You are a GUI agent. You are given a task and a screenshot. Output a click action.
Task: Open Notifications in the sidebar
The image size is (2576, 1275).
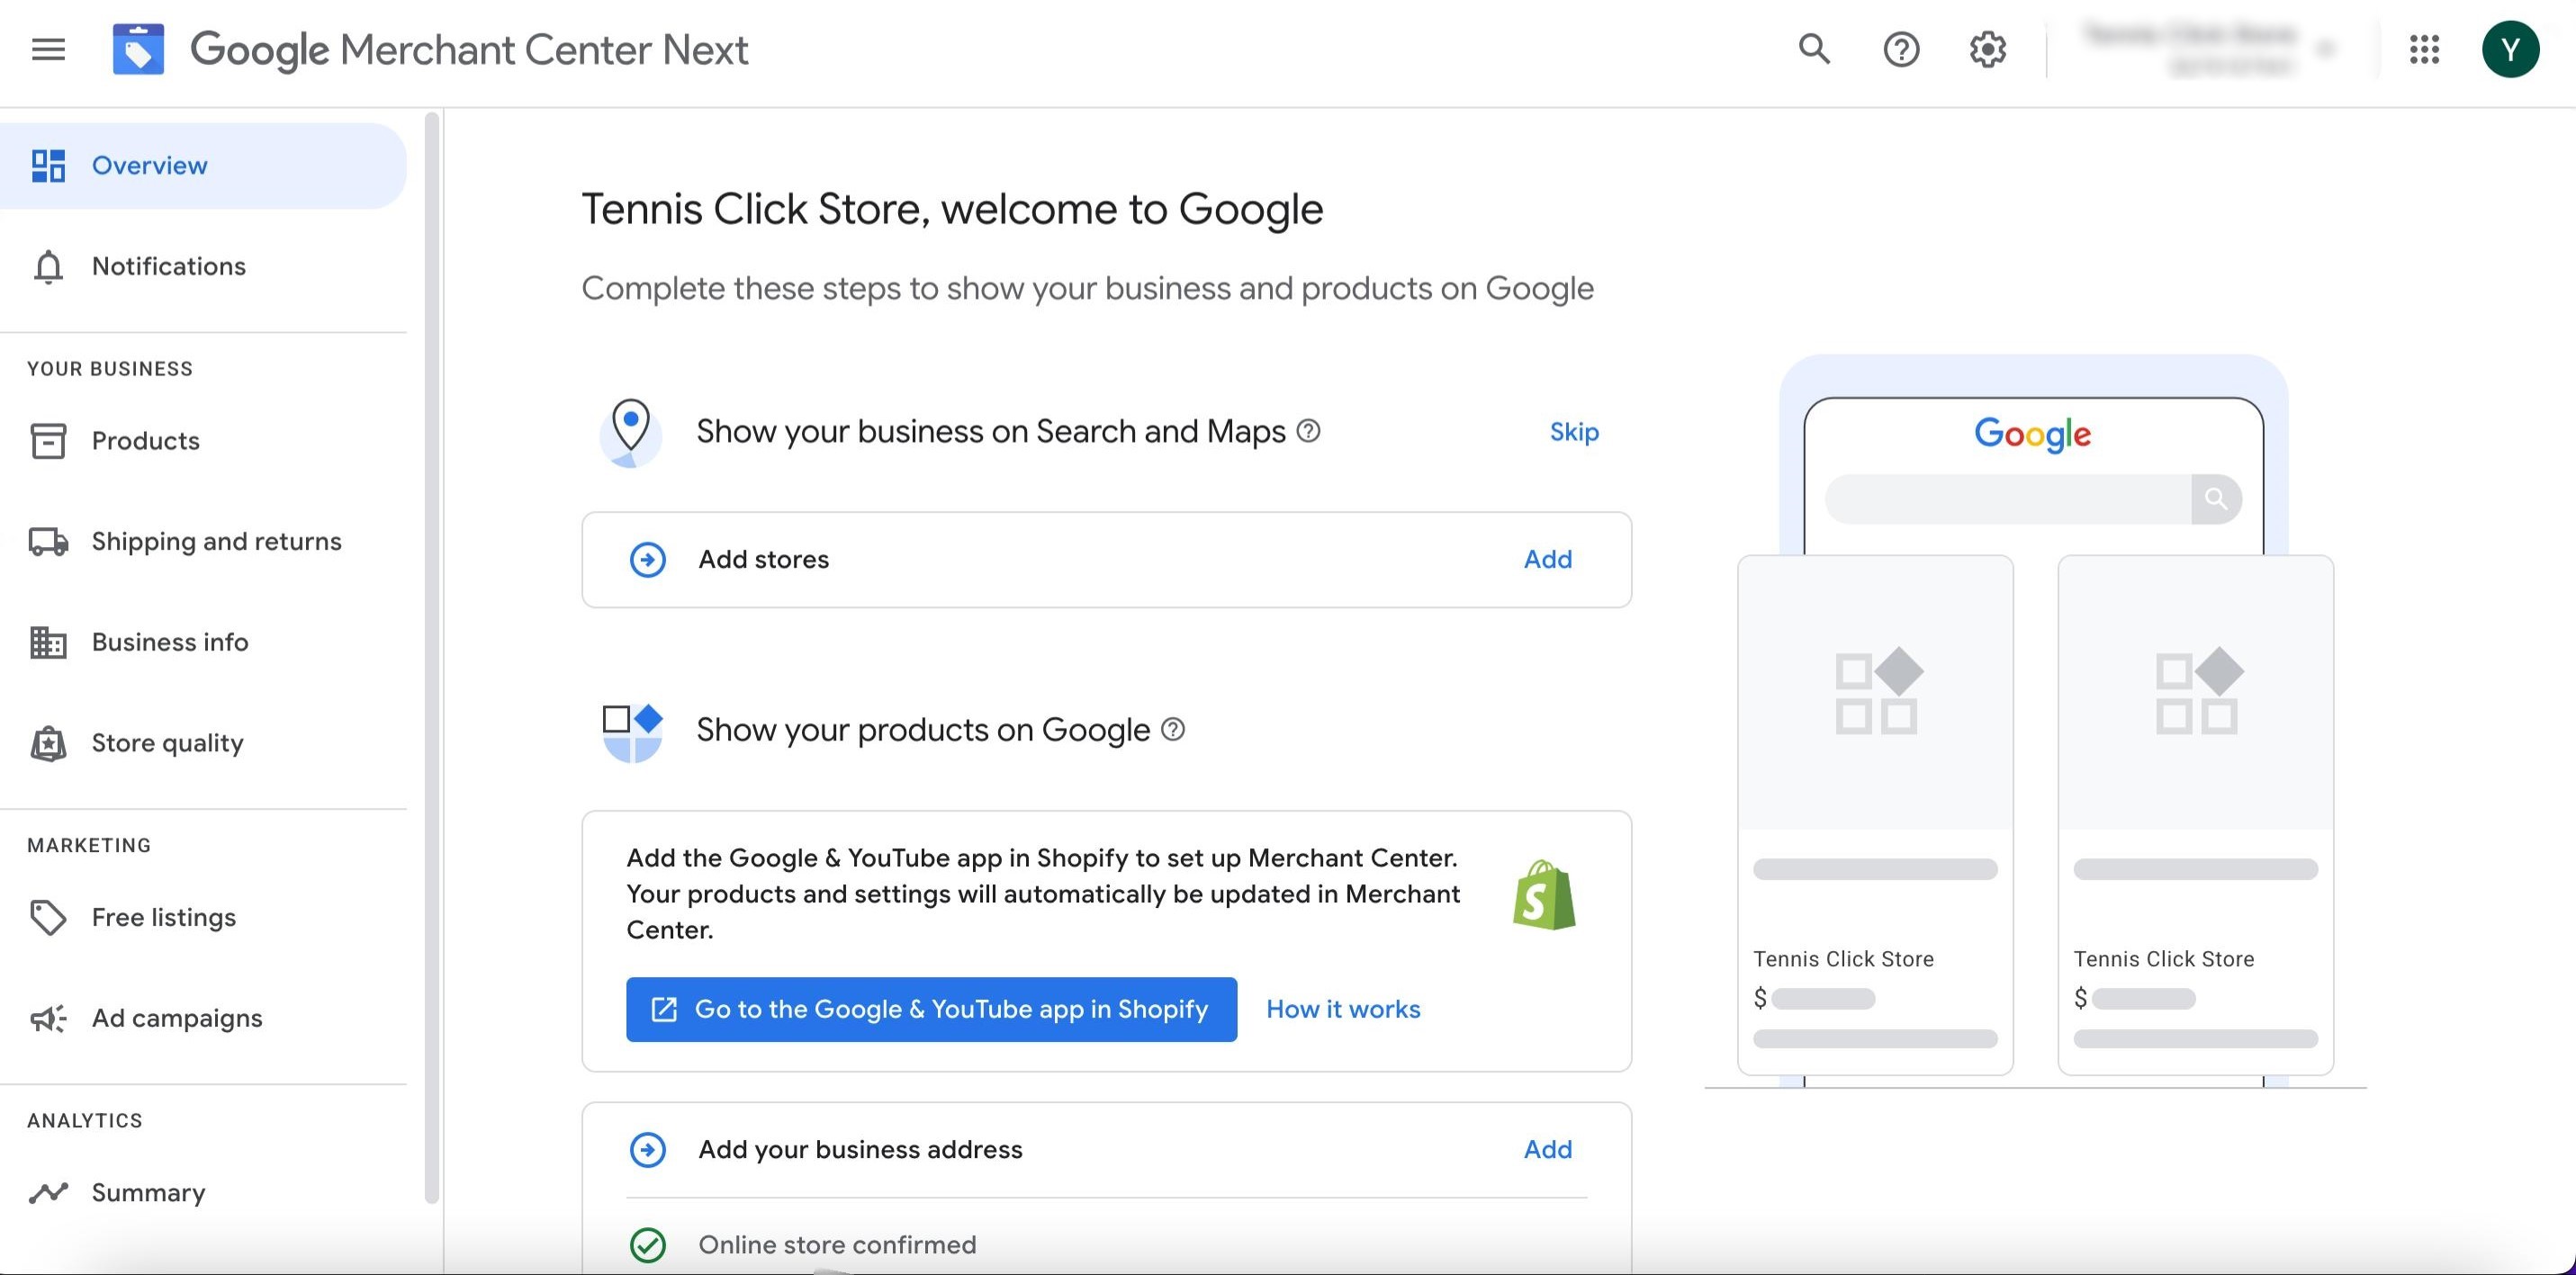(x=203, y=266)
